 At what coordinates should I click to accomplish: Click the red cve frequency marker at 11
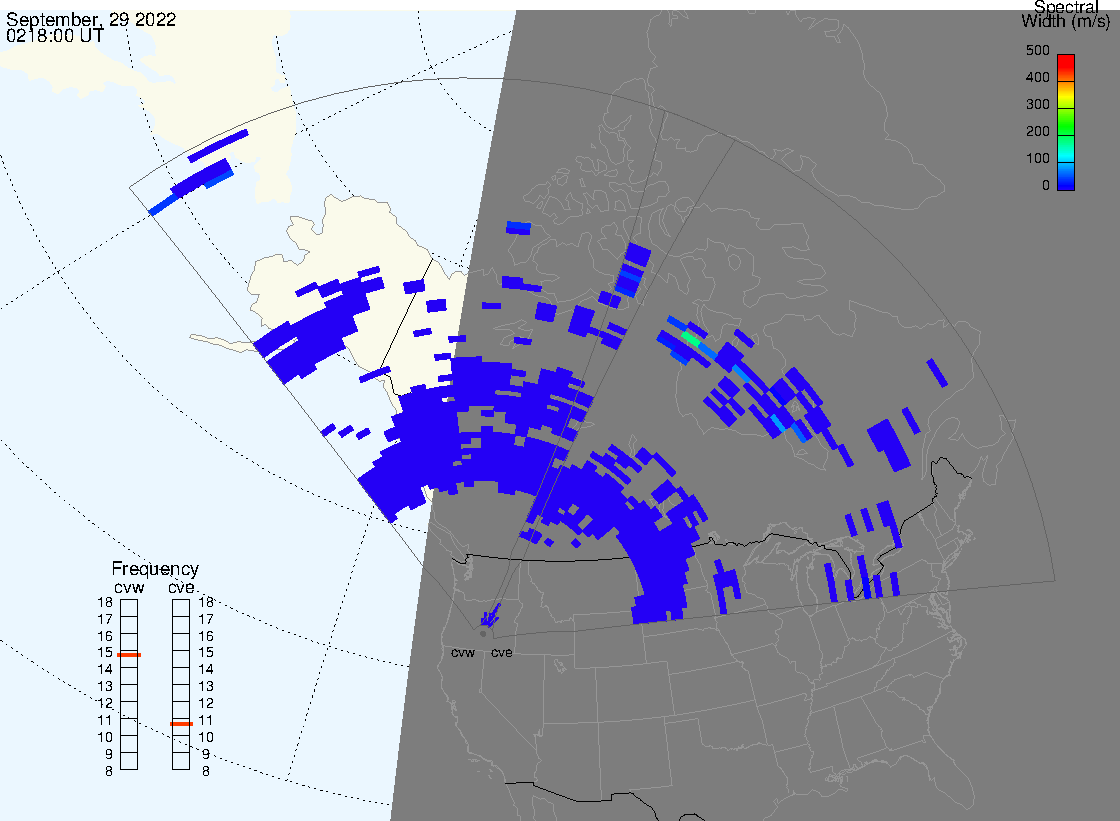pyautogui.click(x=181, y=724)
